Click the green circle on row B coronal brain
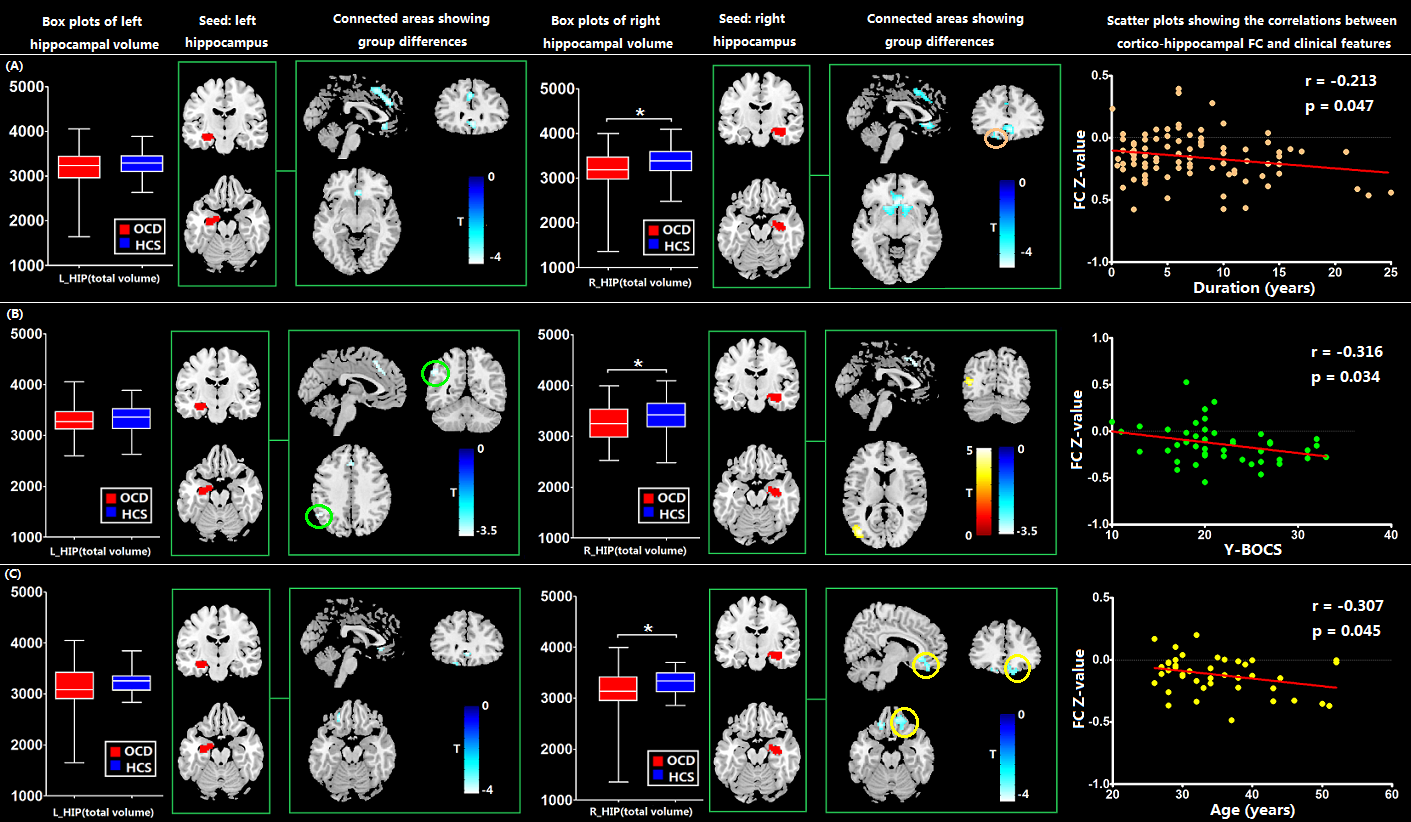 435,373
